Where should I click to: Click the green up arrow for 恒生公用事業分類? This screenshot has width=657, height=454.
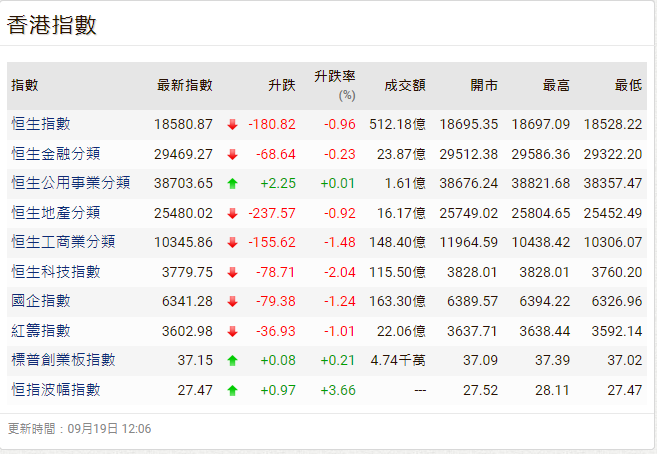point(232,183)
